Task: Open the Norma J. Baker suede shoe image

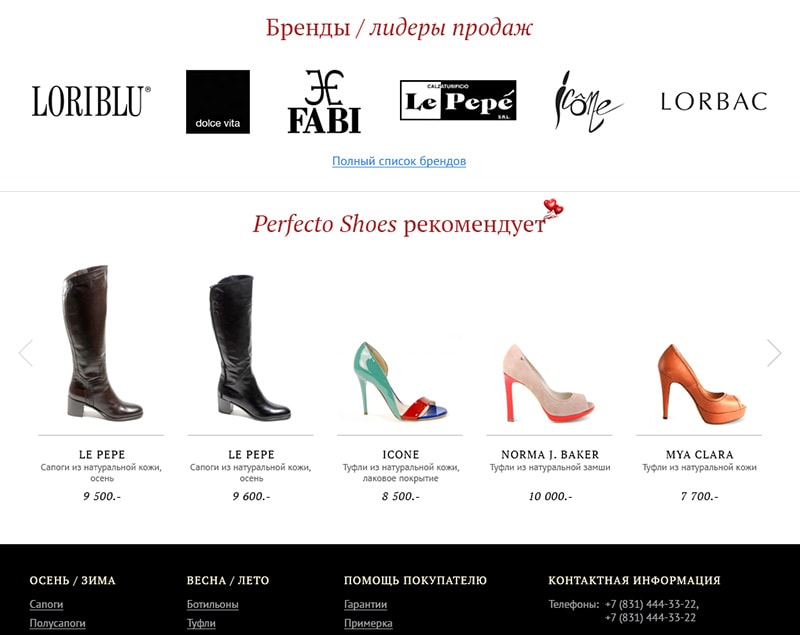Action: click(x=548, y=383)
